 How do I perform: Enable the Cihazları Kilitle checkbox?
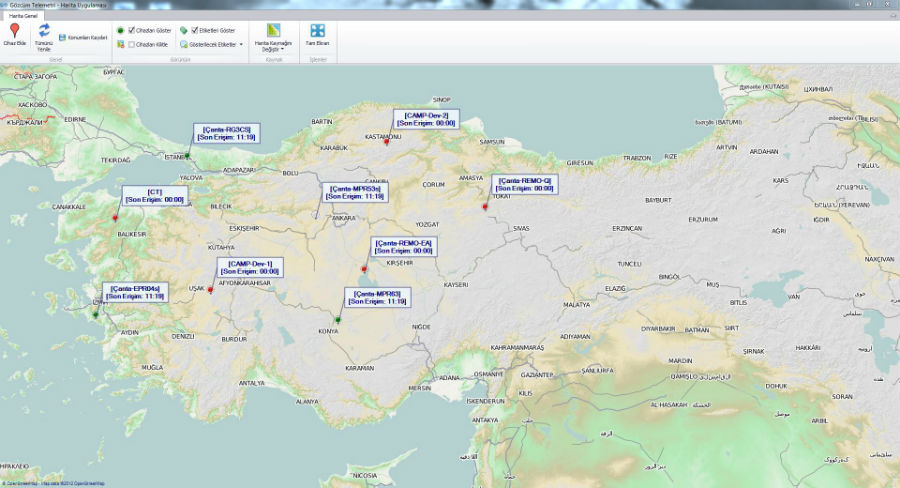(x=131, y=44)
